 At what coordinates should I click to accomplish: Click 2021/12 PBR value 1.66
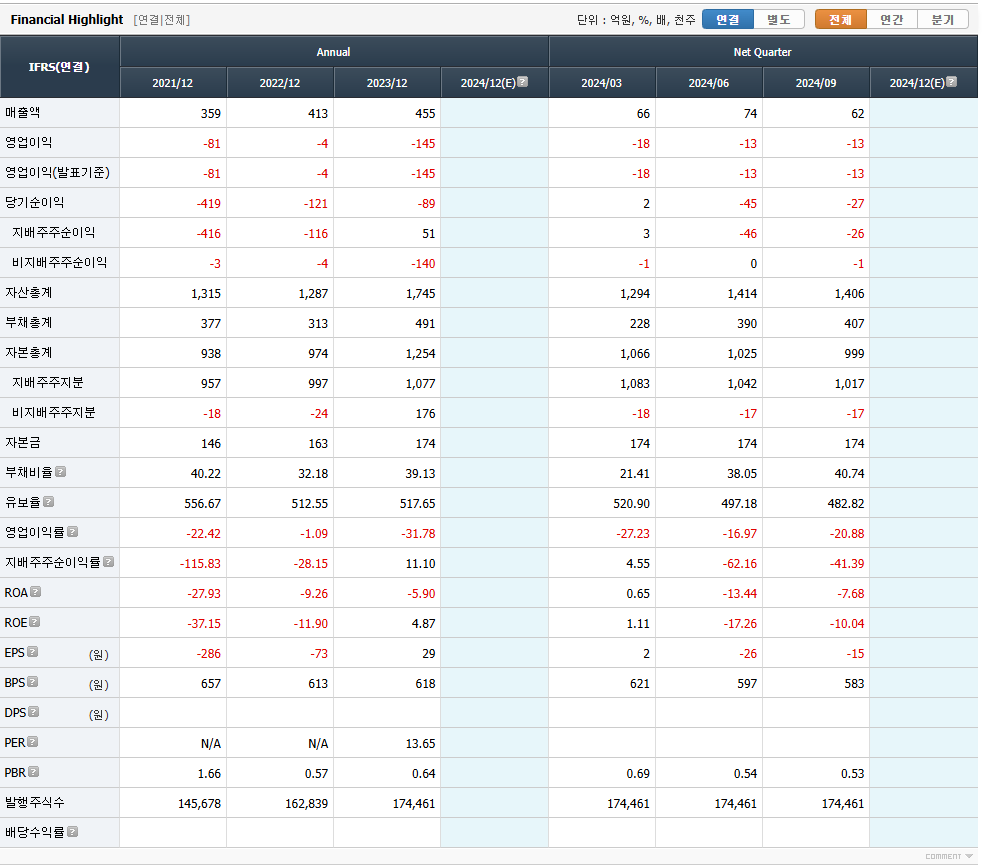click(209, 774)
